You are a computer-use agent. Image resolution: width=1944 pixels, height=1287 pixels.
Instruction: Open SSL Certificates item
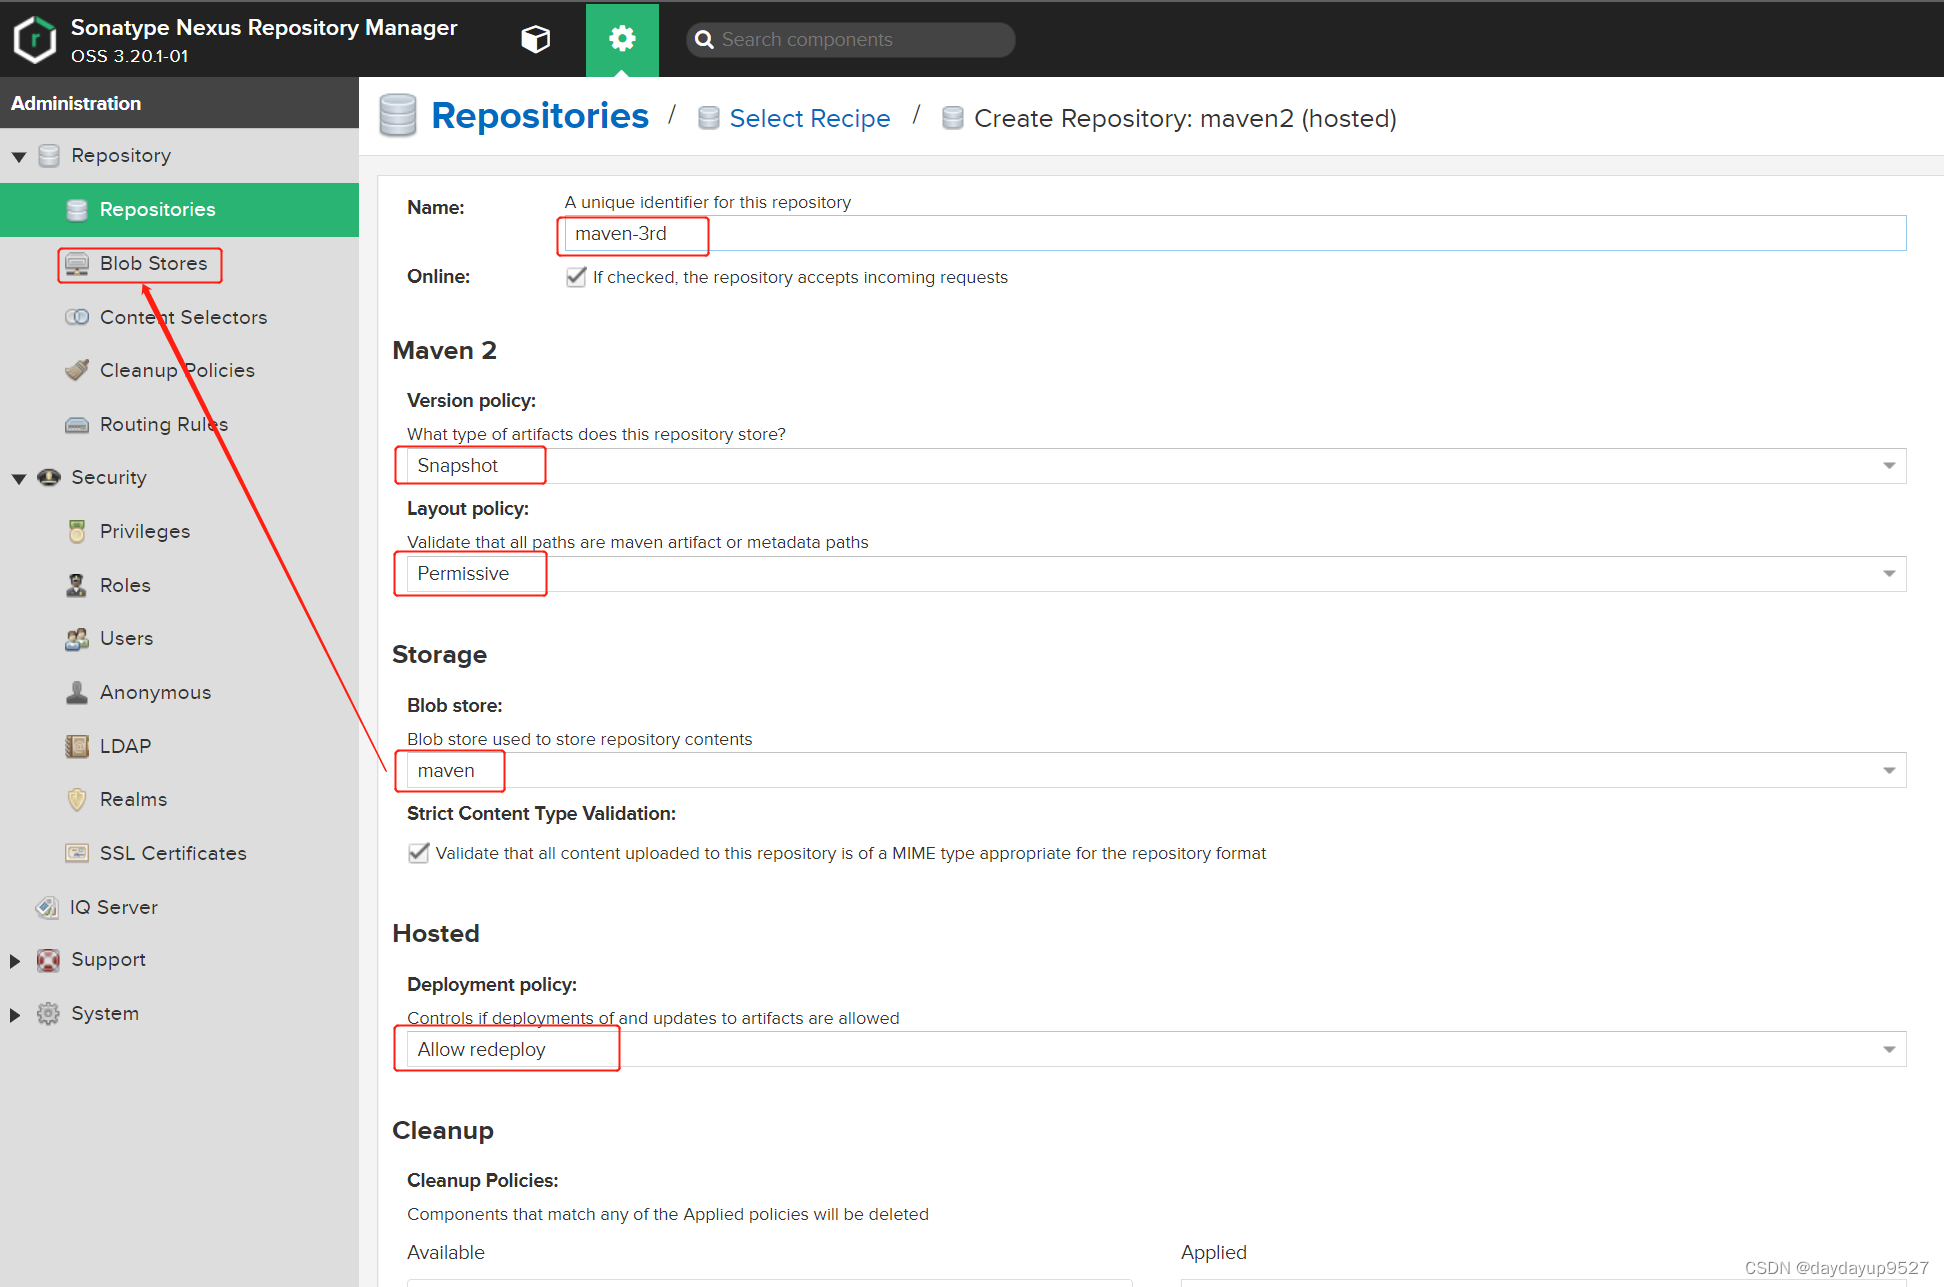(x=172, y=854)
